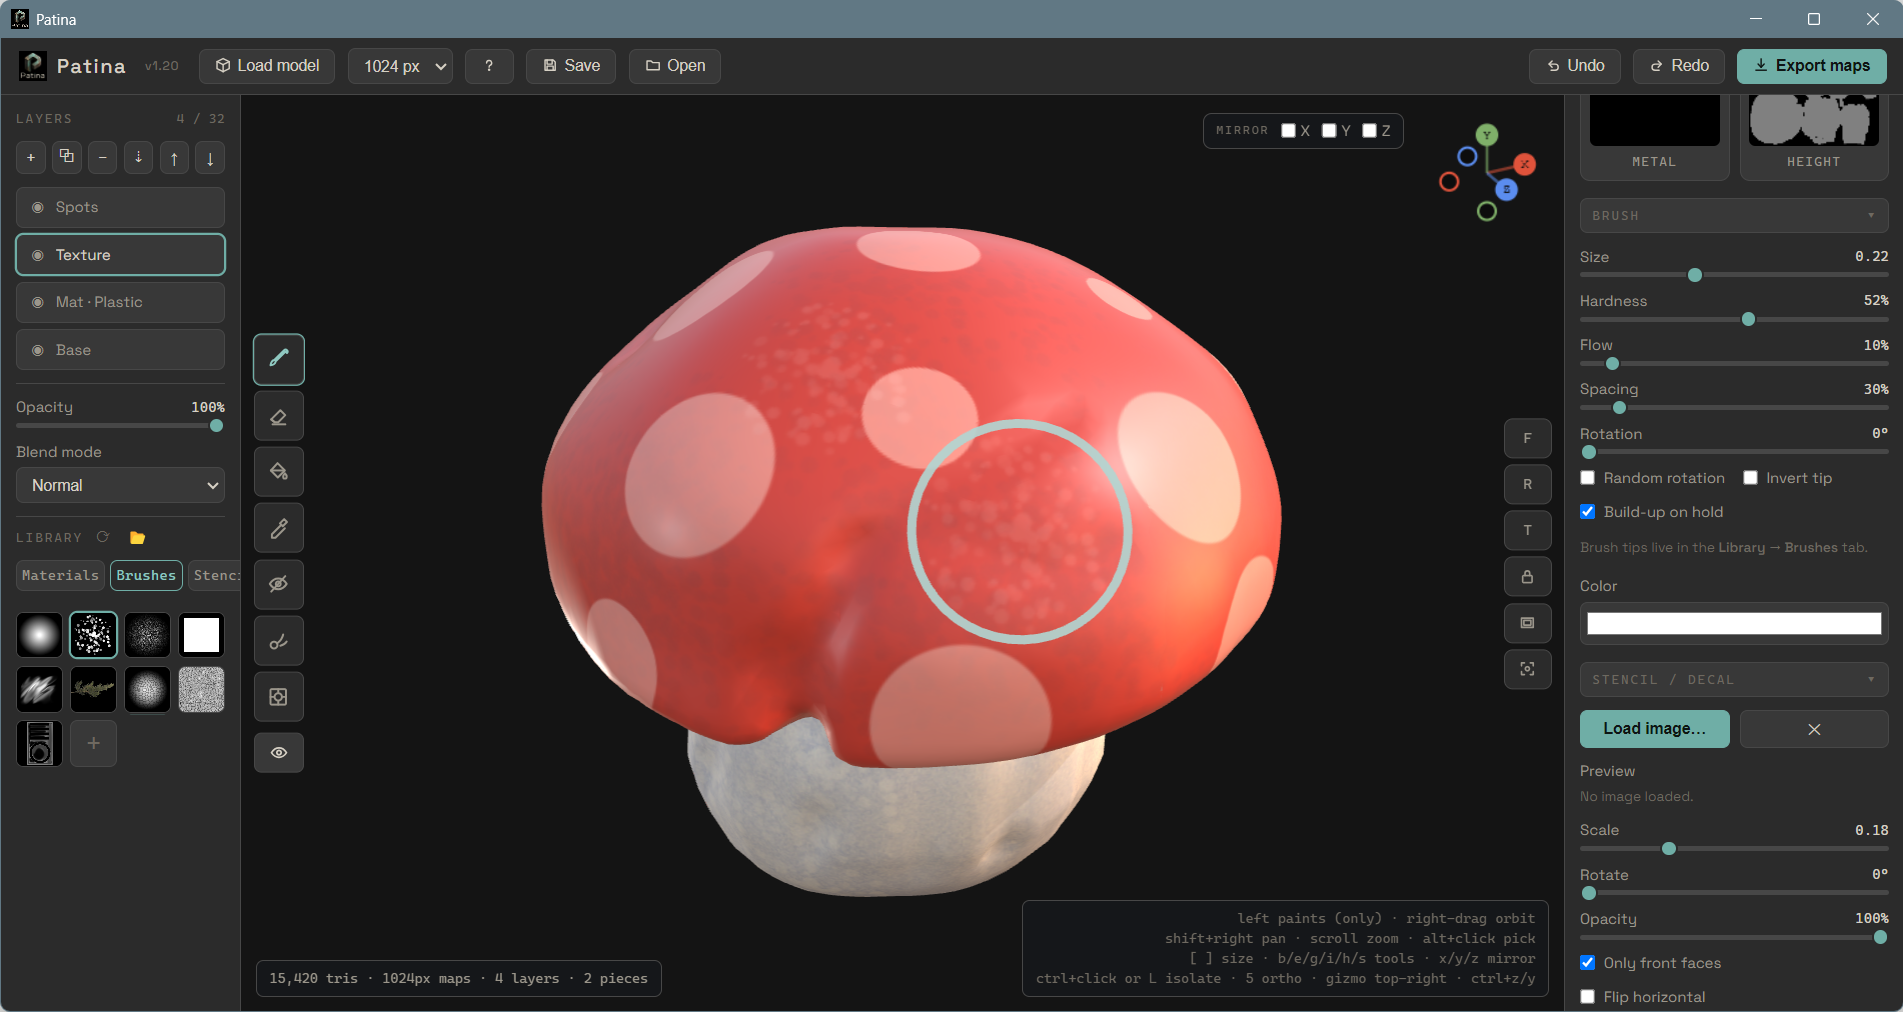Toggle visibility of the Base layer
The image size is (1903, 1012).
(x=38, y=350)
